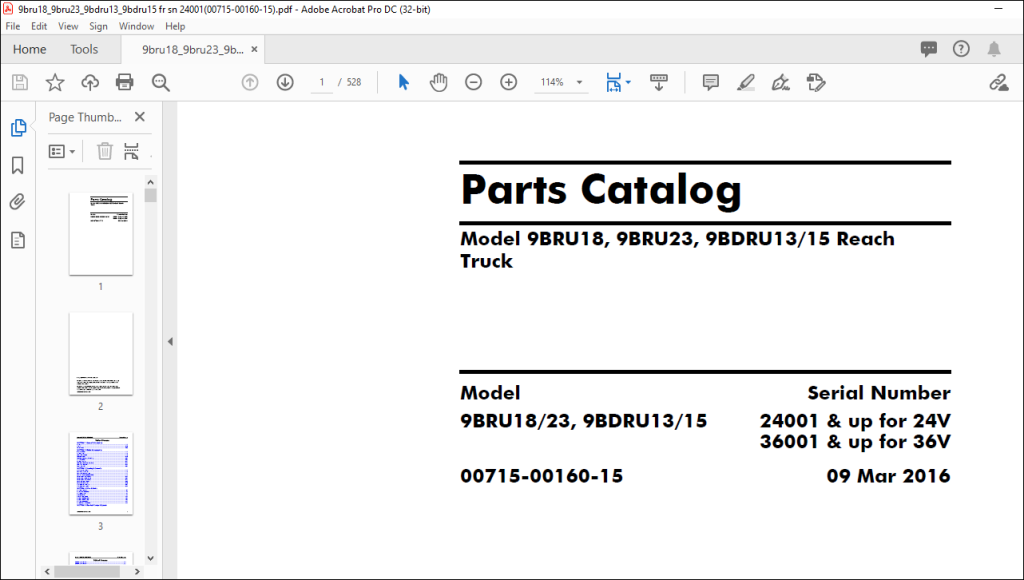Click the '36001 & up for 36V' text

pos(855,442)
